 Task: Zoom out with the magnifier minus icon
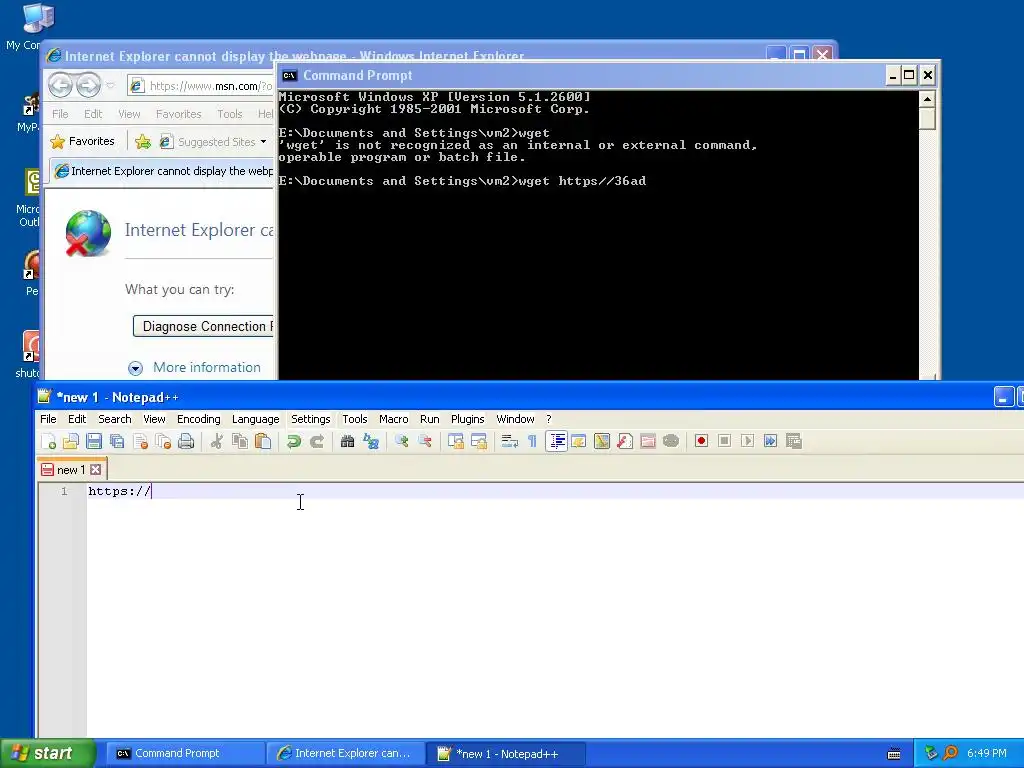tap(424, 441)
